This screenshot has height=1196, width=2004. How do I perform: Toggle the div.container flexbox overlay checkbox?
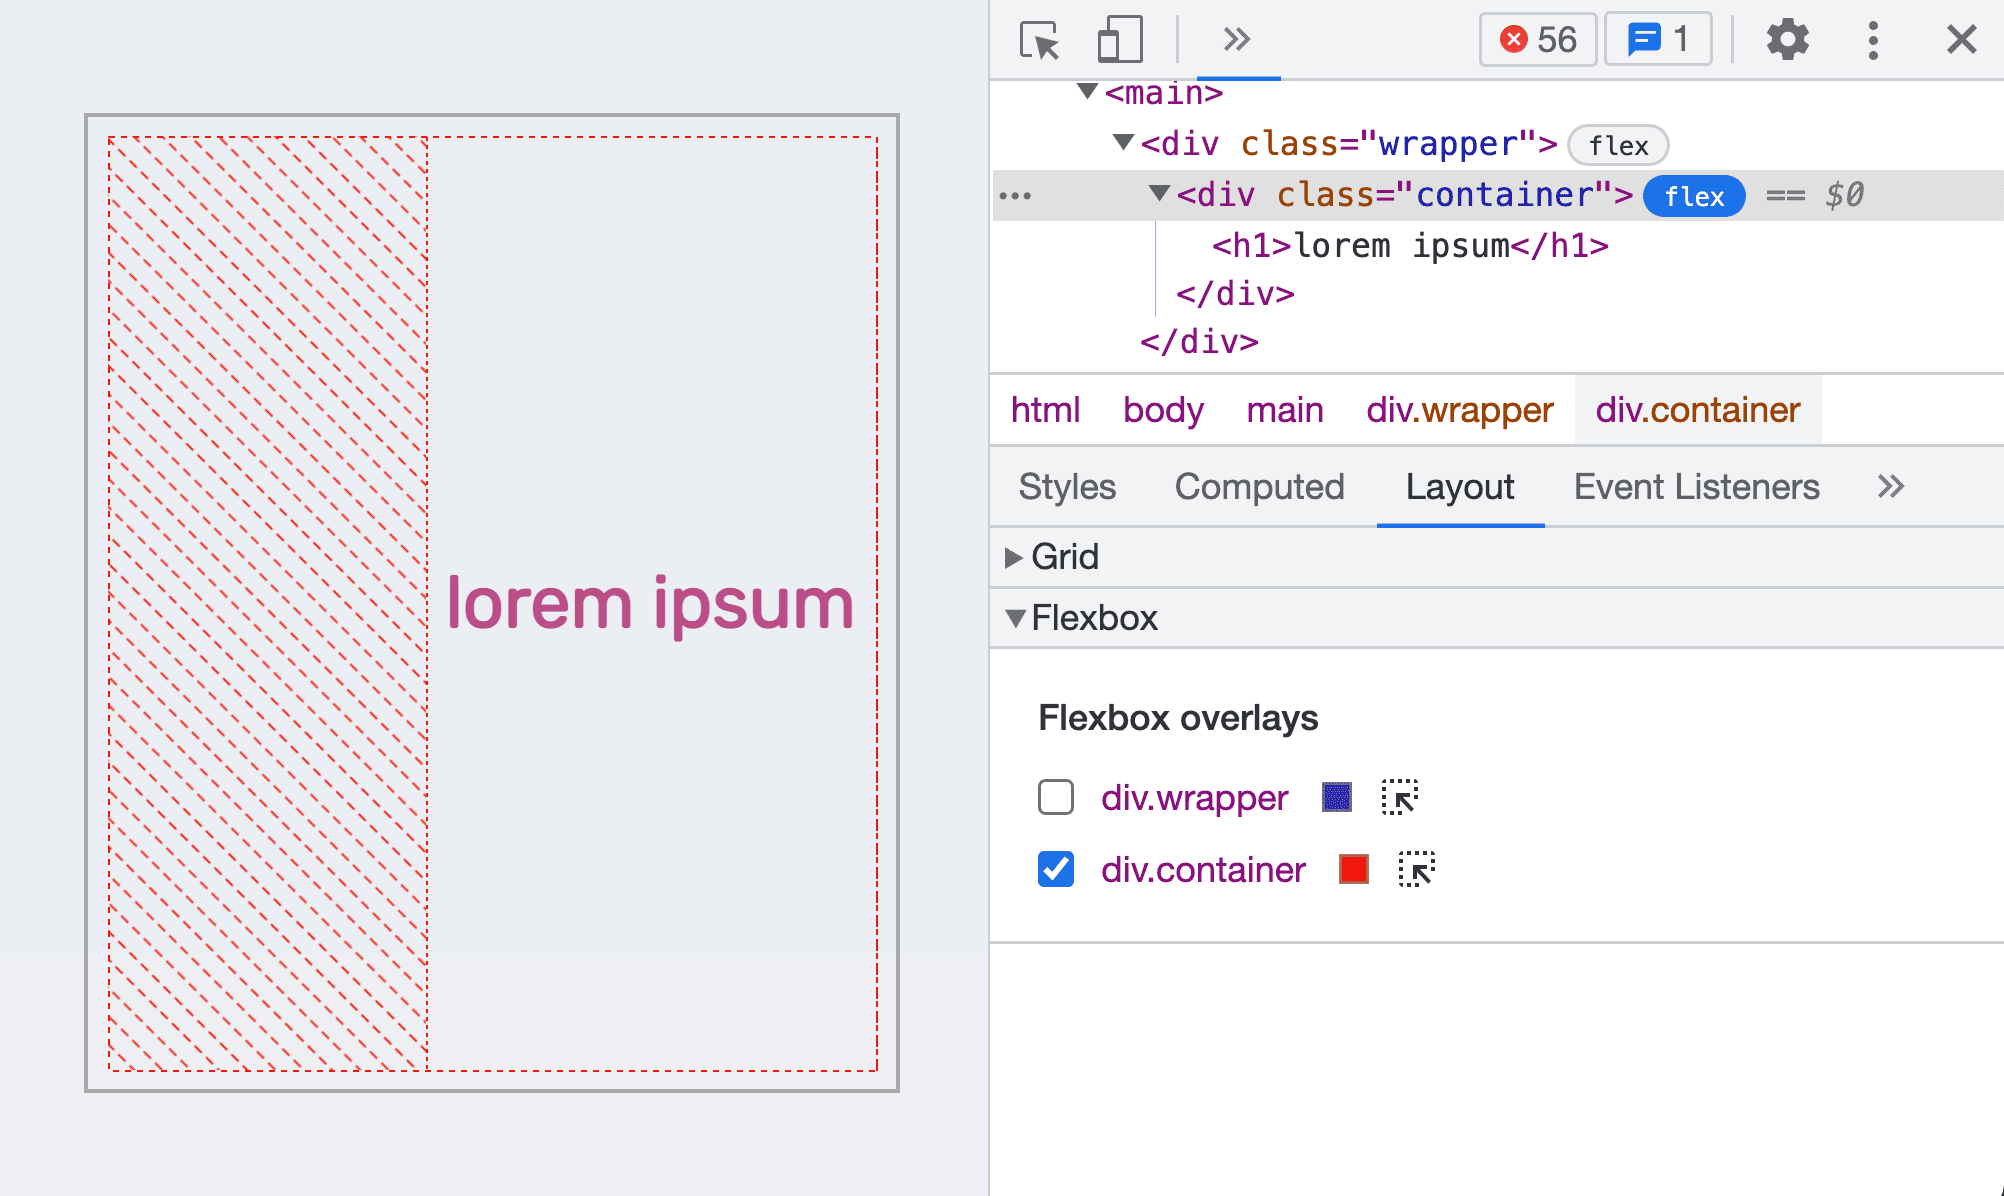[x=1053, y=870]
